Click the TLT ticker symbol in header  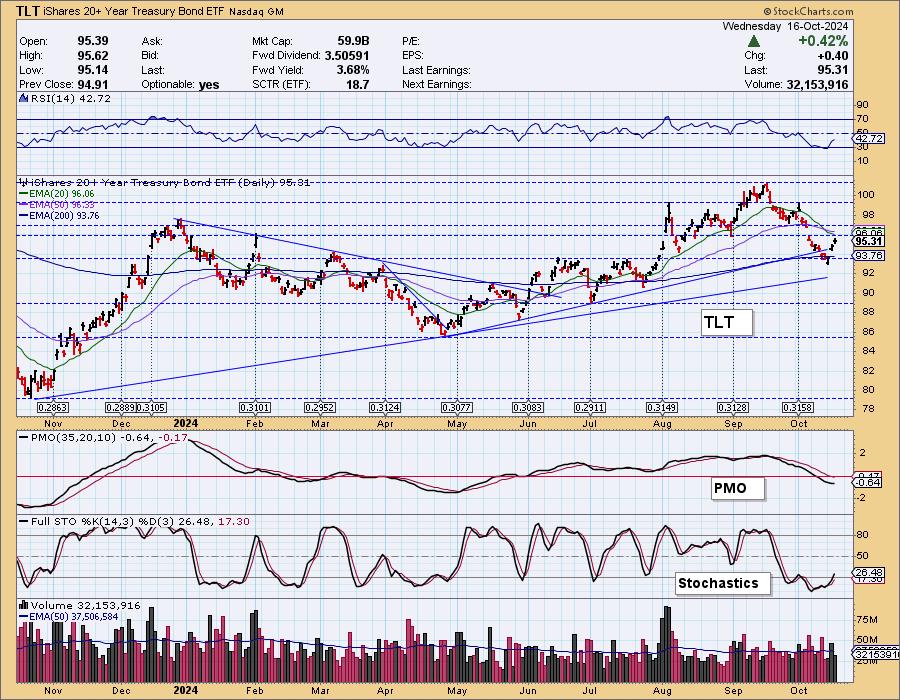point(28,11)
